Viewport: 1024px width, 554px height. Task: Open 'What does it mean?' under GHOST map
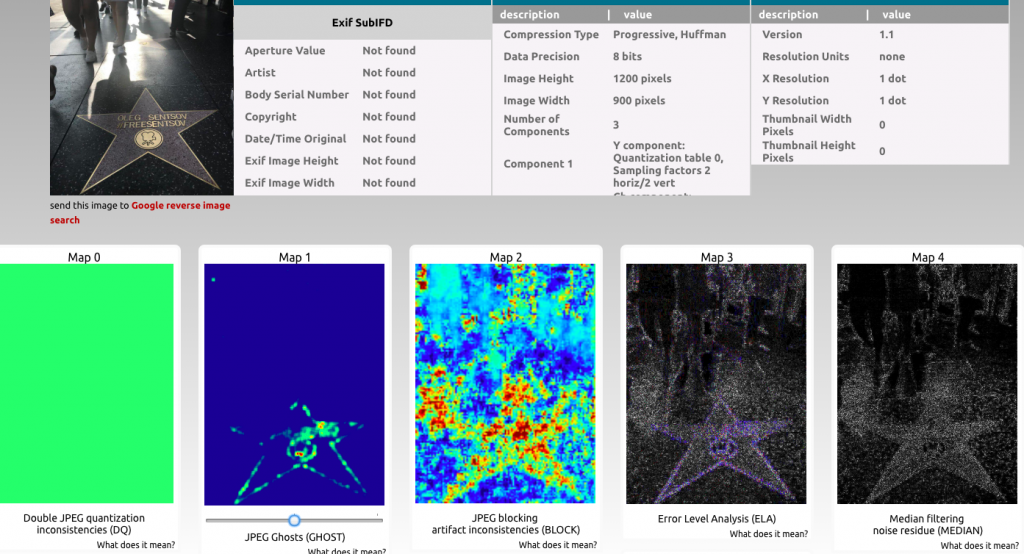(347, 551)
